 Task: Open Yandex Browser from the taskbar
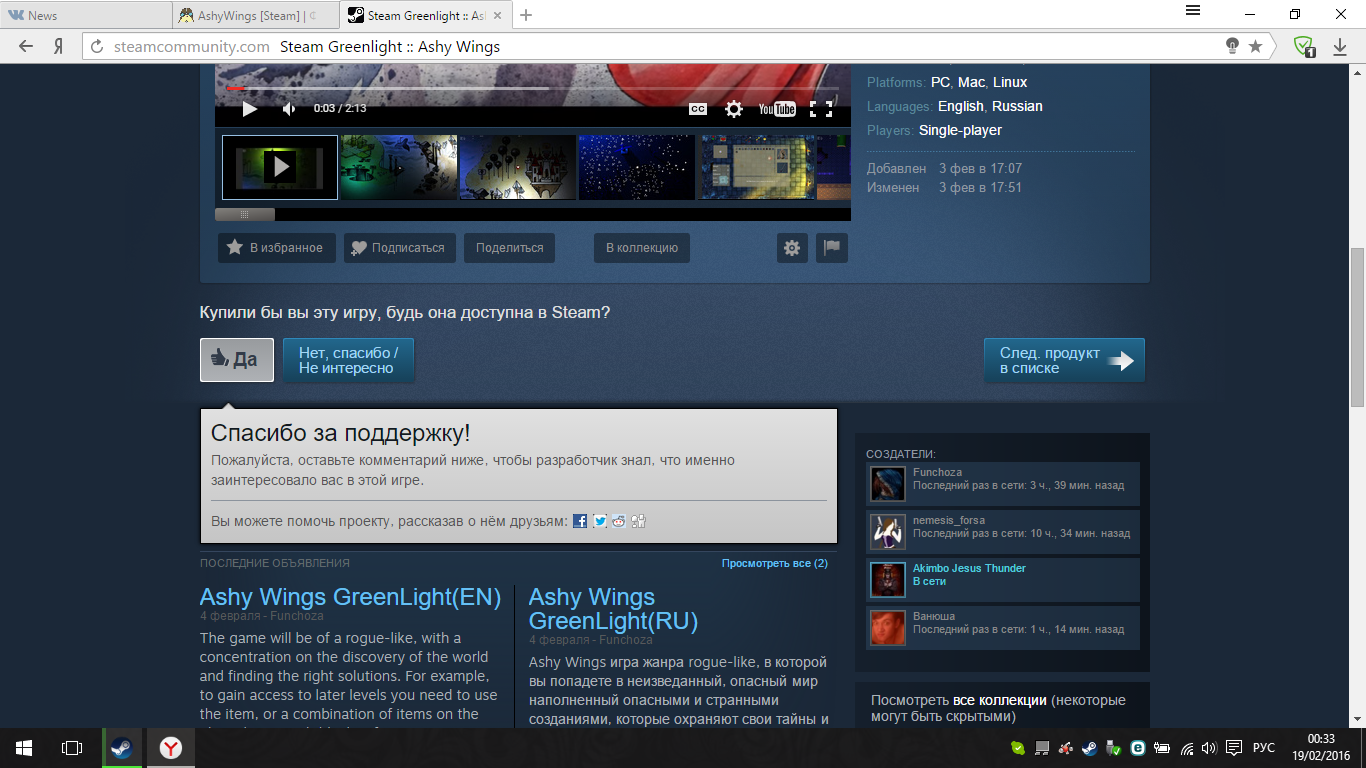(x=171, y=748)
